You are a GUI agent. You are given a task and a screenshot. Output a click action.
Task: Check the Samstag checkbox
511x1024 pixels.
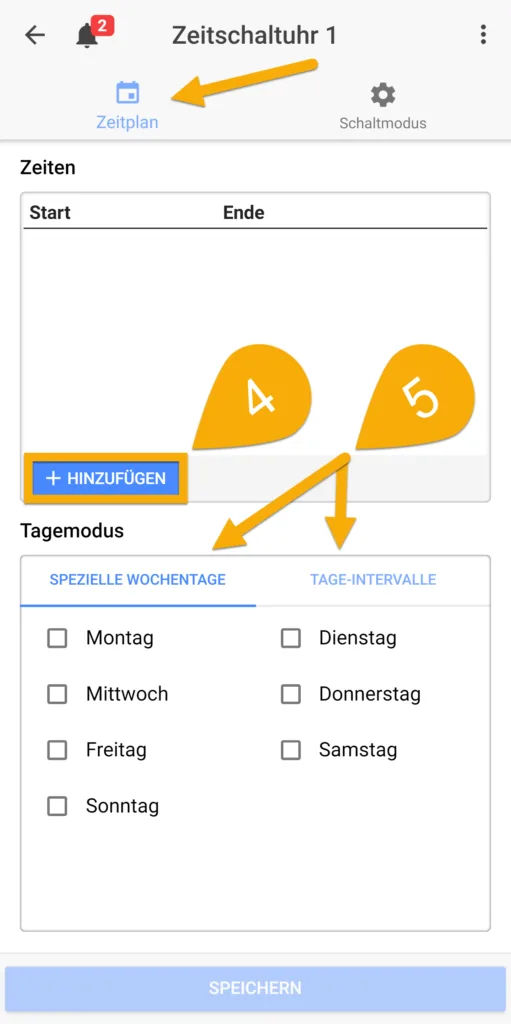click(291, 750)
